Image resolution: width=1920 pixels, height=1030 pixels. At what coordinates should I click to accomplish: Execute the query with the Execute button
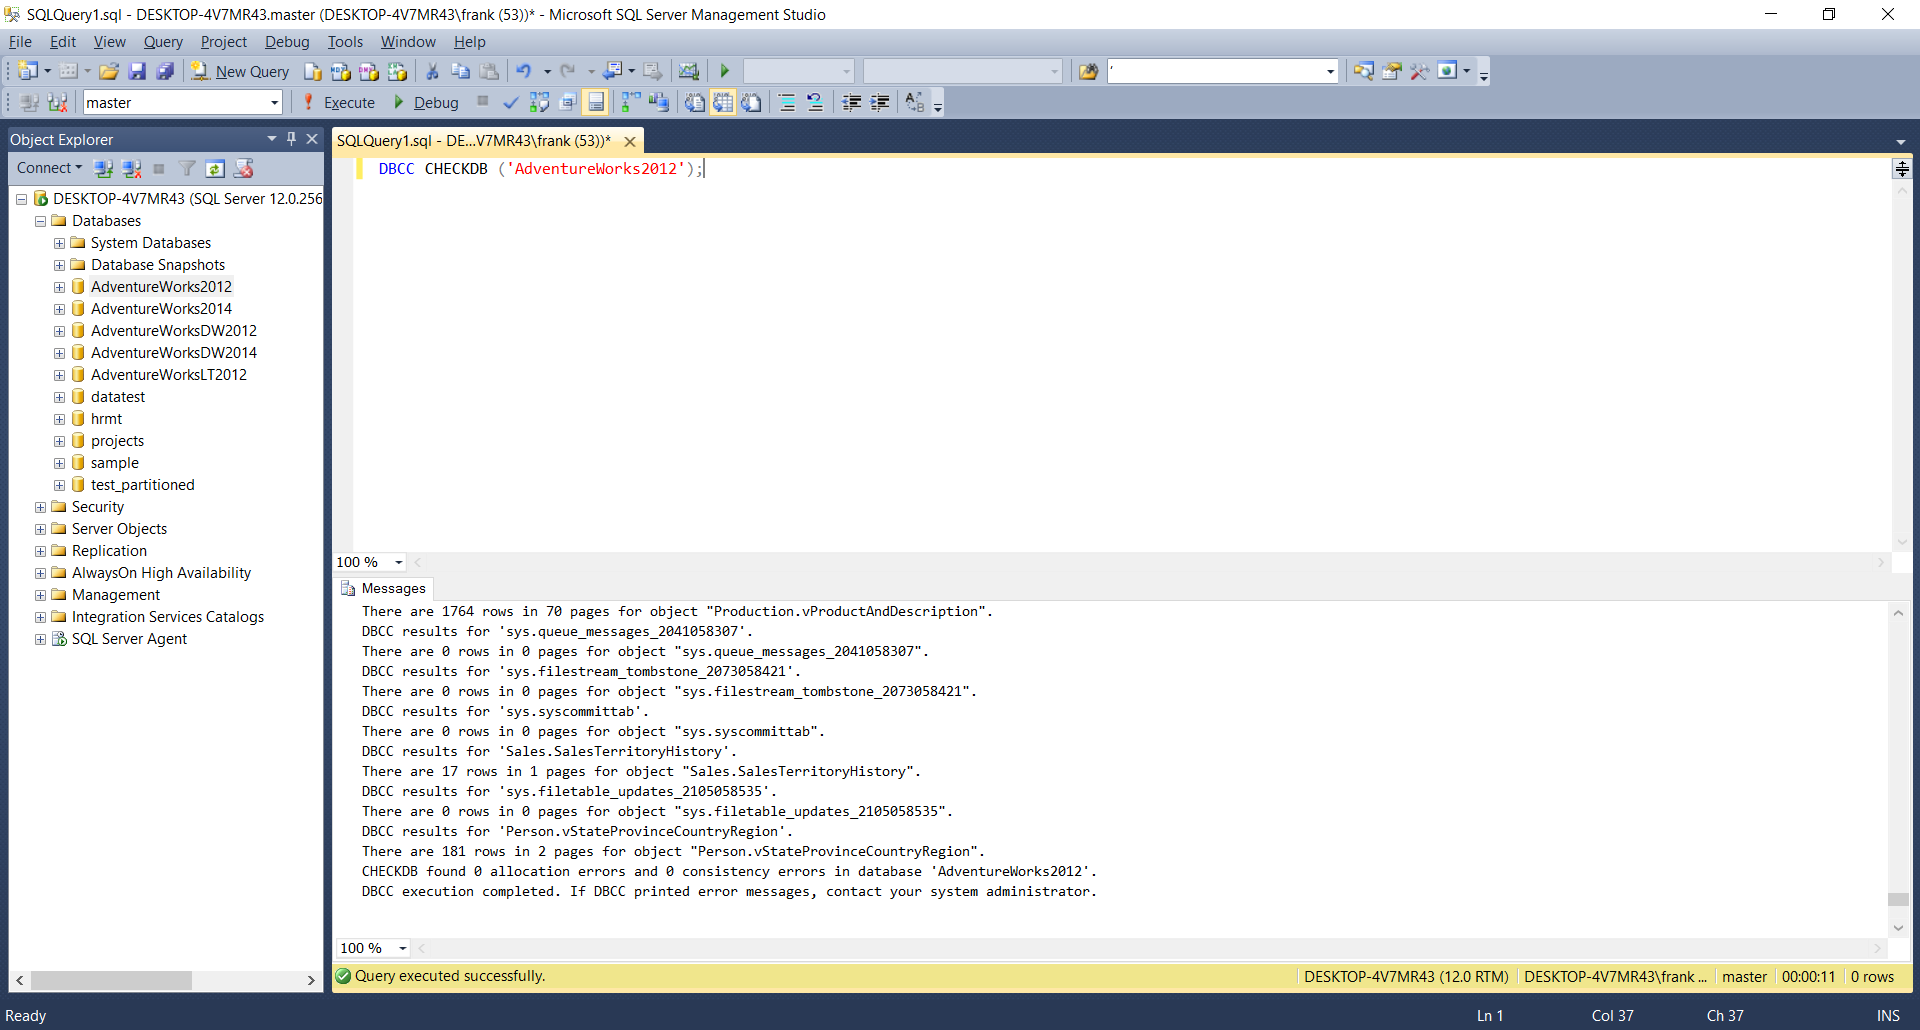click(x=339, y=102)
